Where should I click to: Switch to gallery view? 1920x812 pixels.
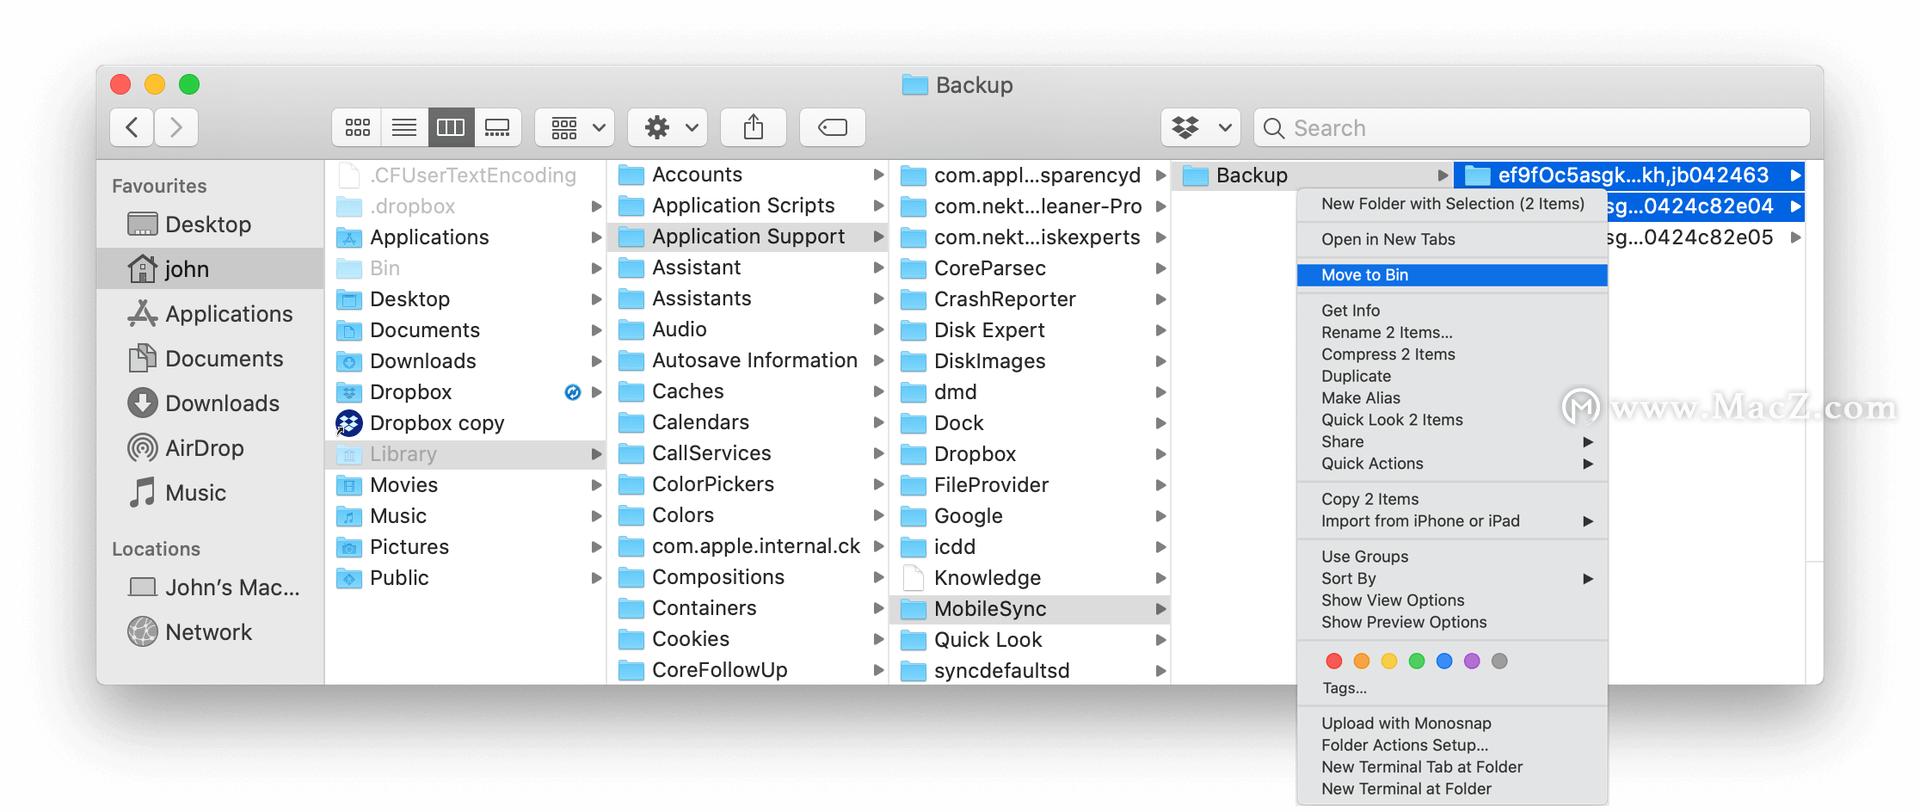coord(497,127)
